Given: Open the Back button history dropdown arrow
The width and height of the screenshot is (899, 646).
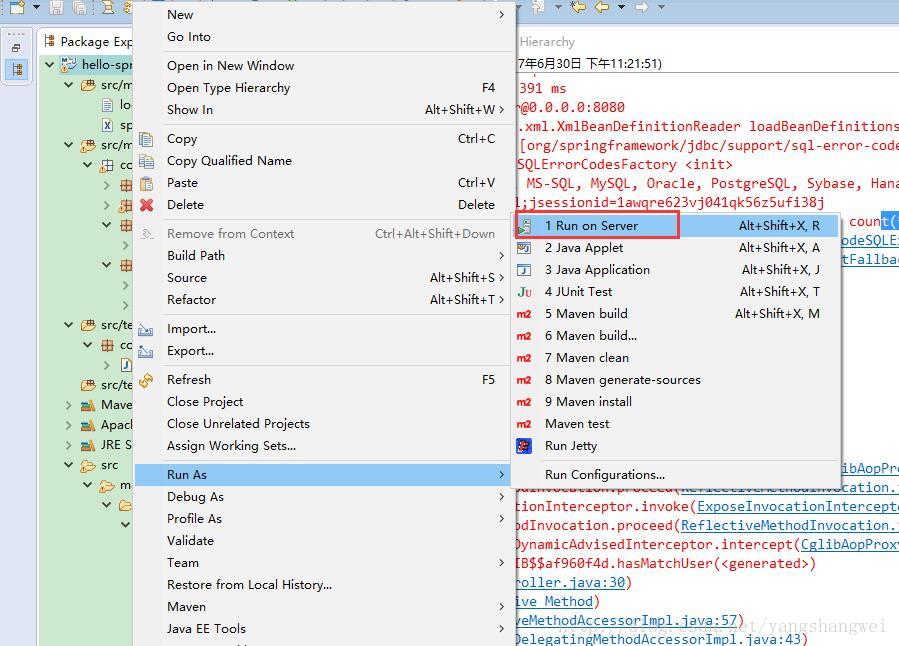Looking at the screenshot, I should click(622, 6).
